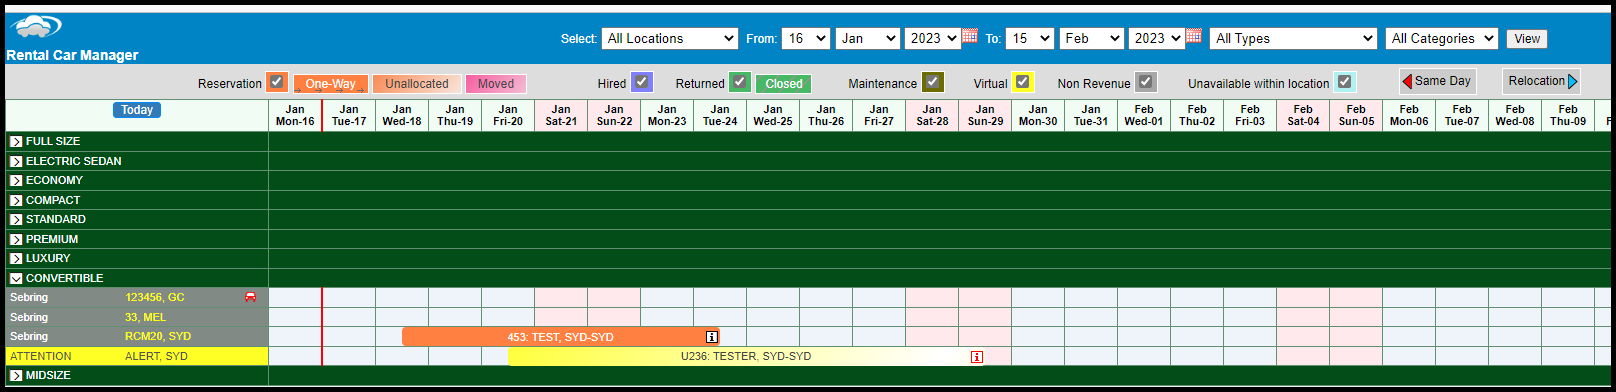Toggle the Non Revenue checkbox
Image resolution: width=1616 pixels, height=392 pixels.
(1146, 82)
